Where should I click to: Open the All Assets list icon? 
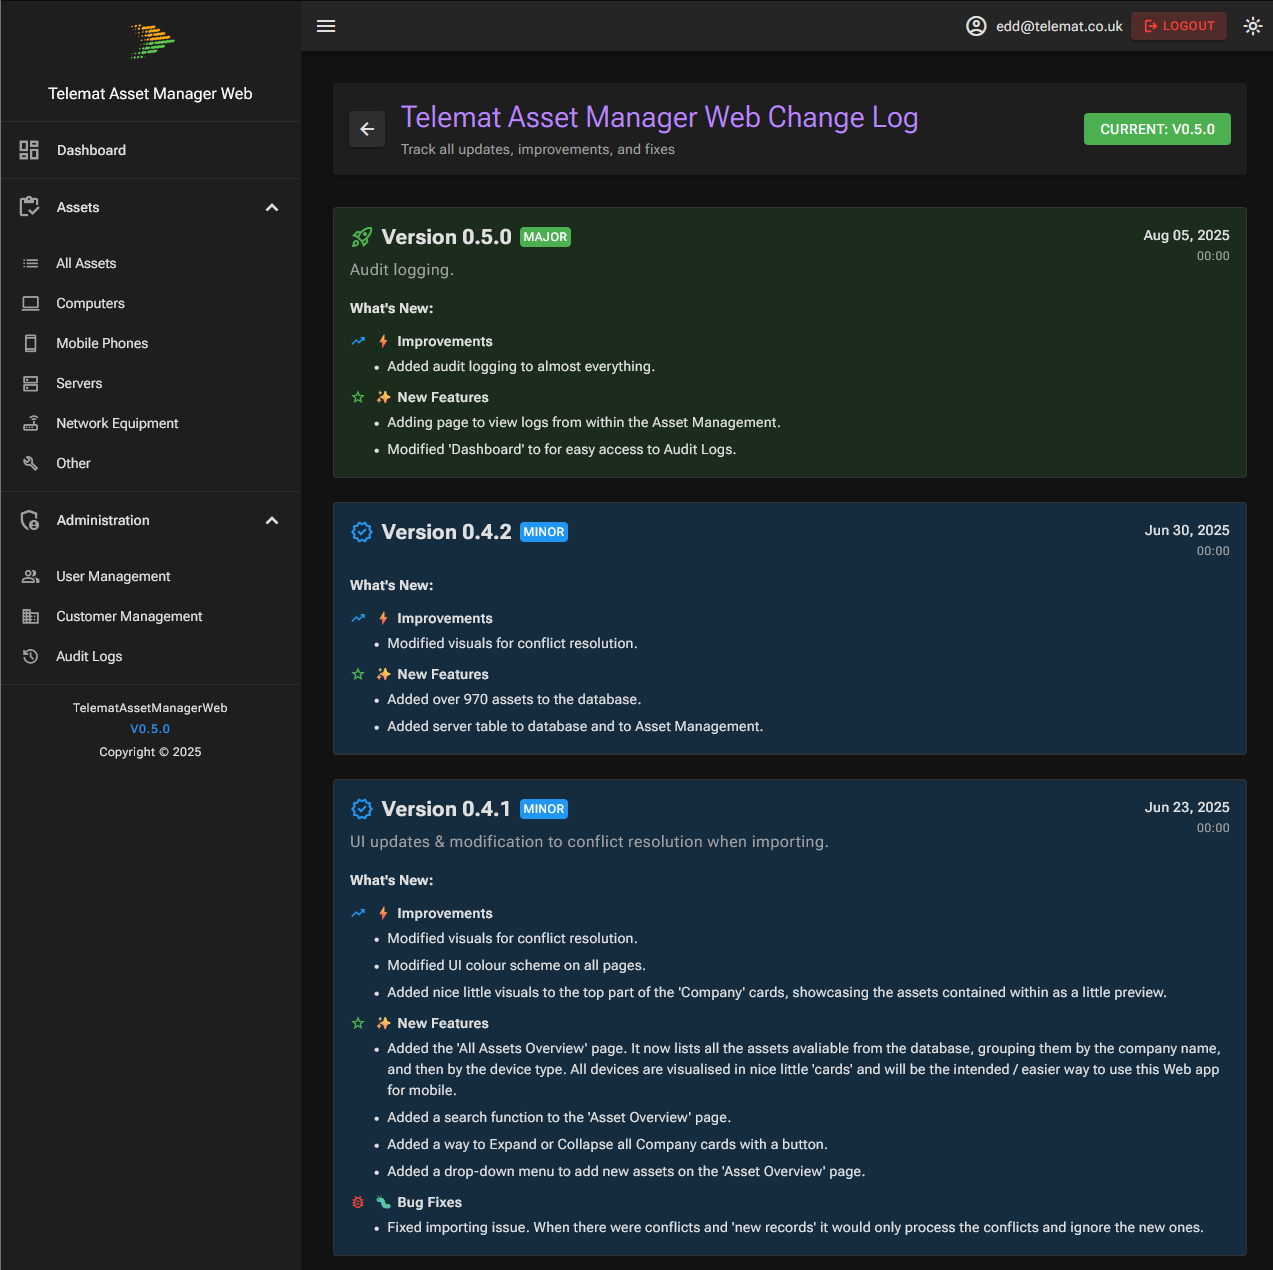(30, 263)
